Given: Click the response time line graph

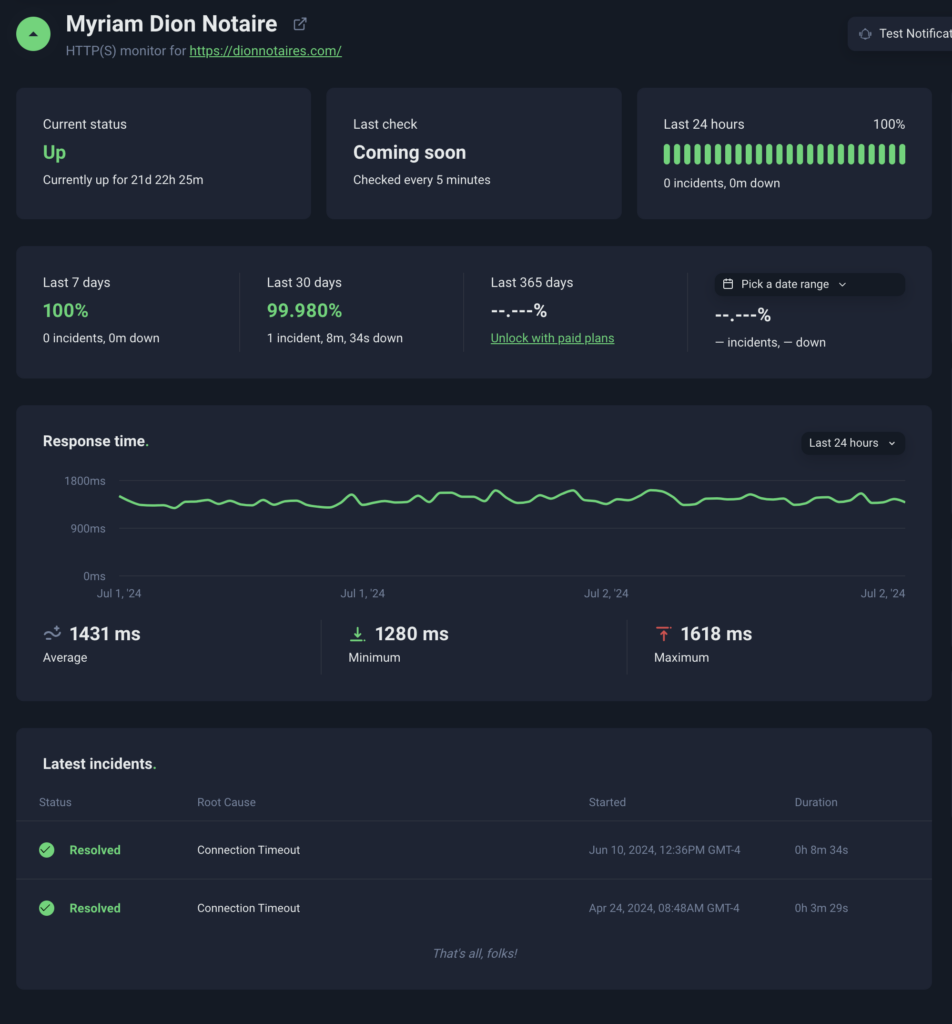Looking at the screenshot, I should [x=512, y=500].
